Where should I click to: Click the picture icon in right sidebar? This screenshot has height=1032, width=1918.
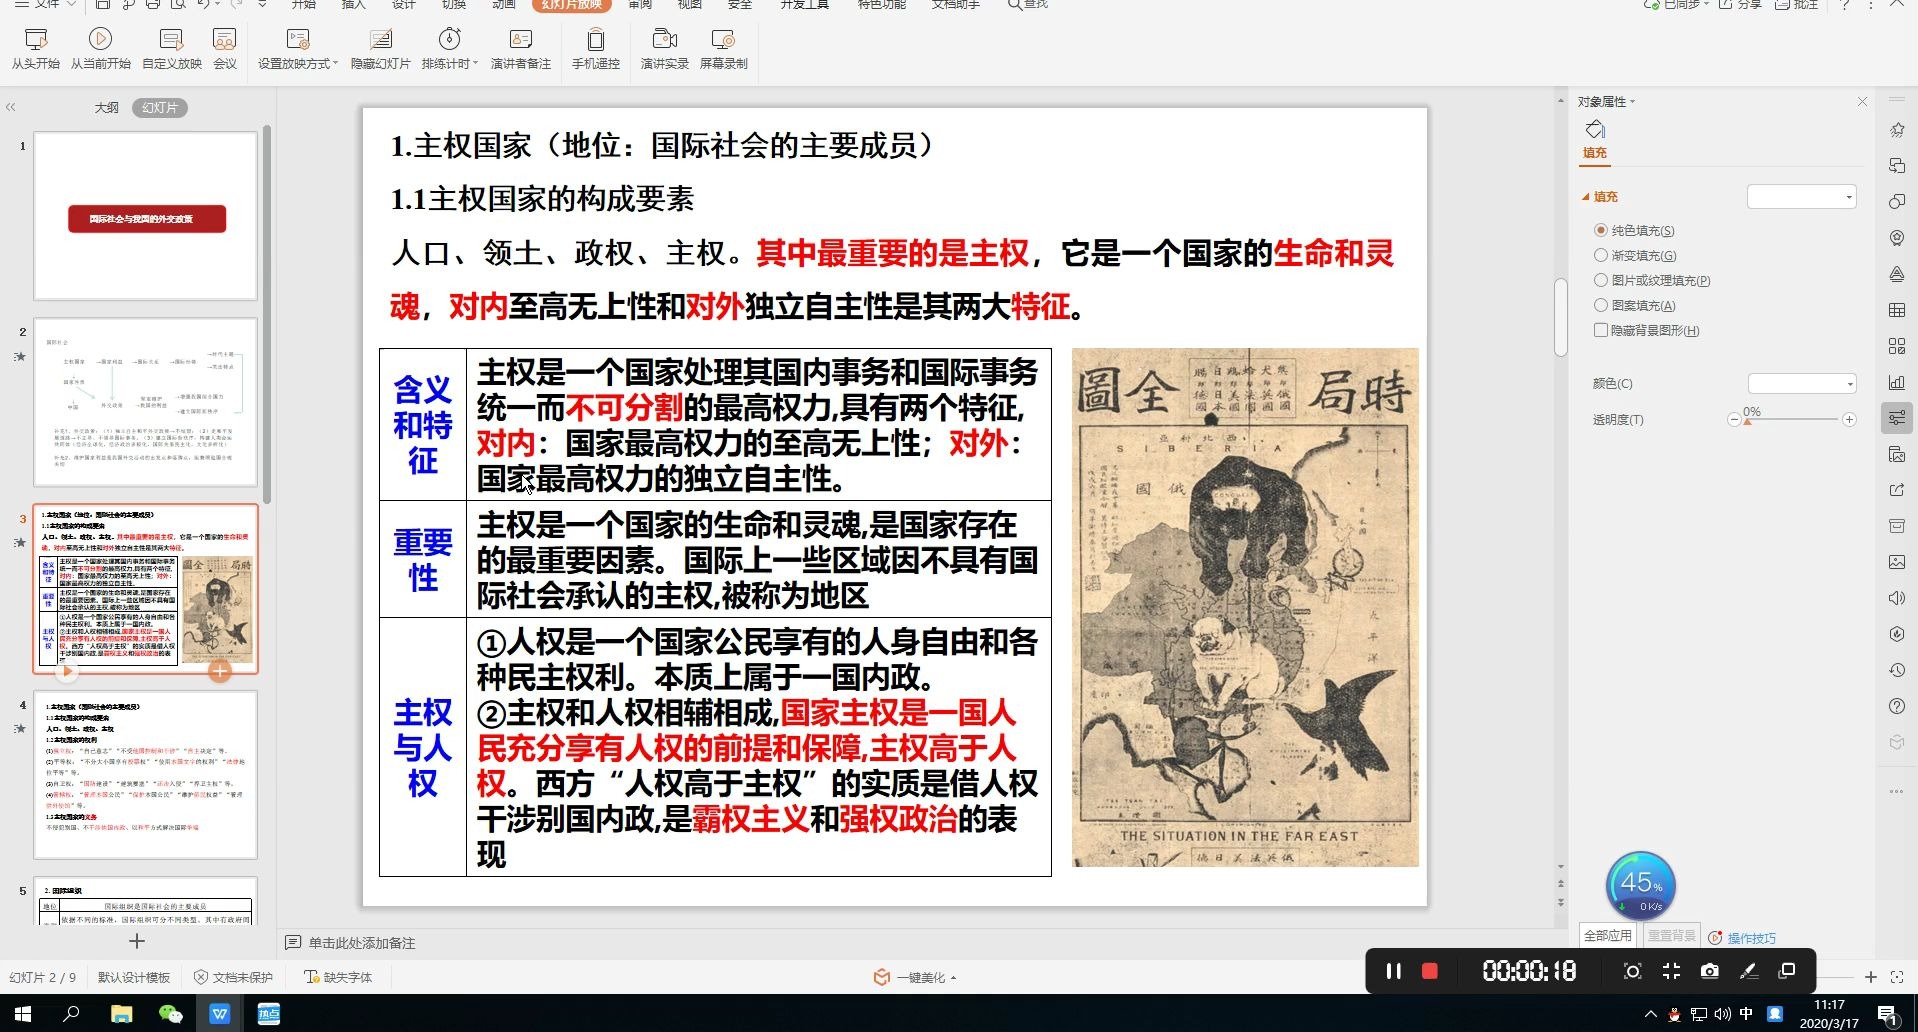pyautogui.click(x=1897, y=562)
